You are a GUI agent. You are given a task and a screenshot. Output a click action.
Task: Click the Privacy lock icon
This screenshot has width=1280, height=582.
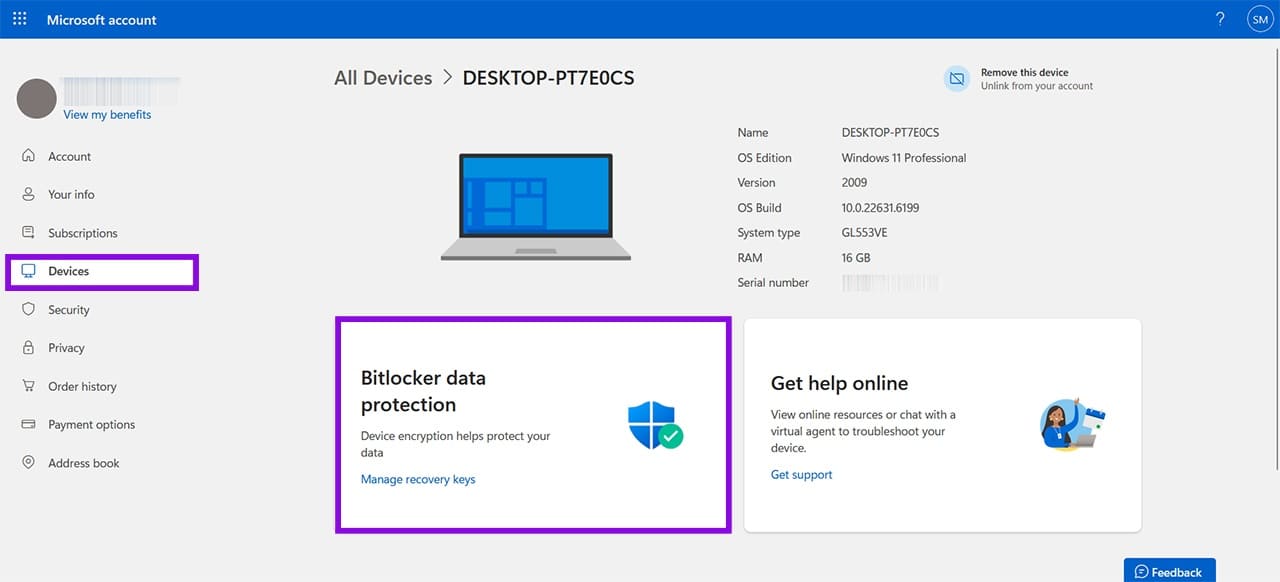(28, 348)
